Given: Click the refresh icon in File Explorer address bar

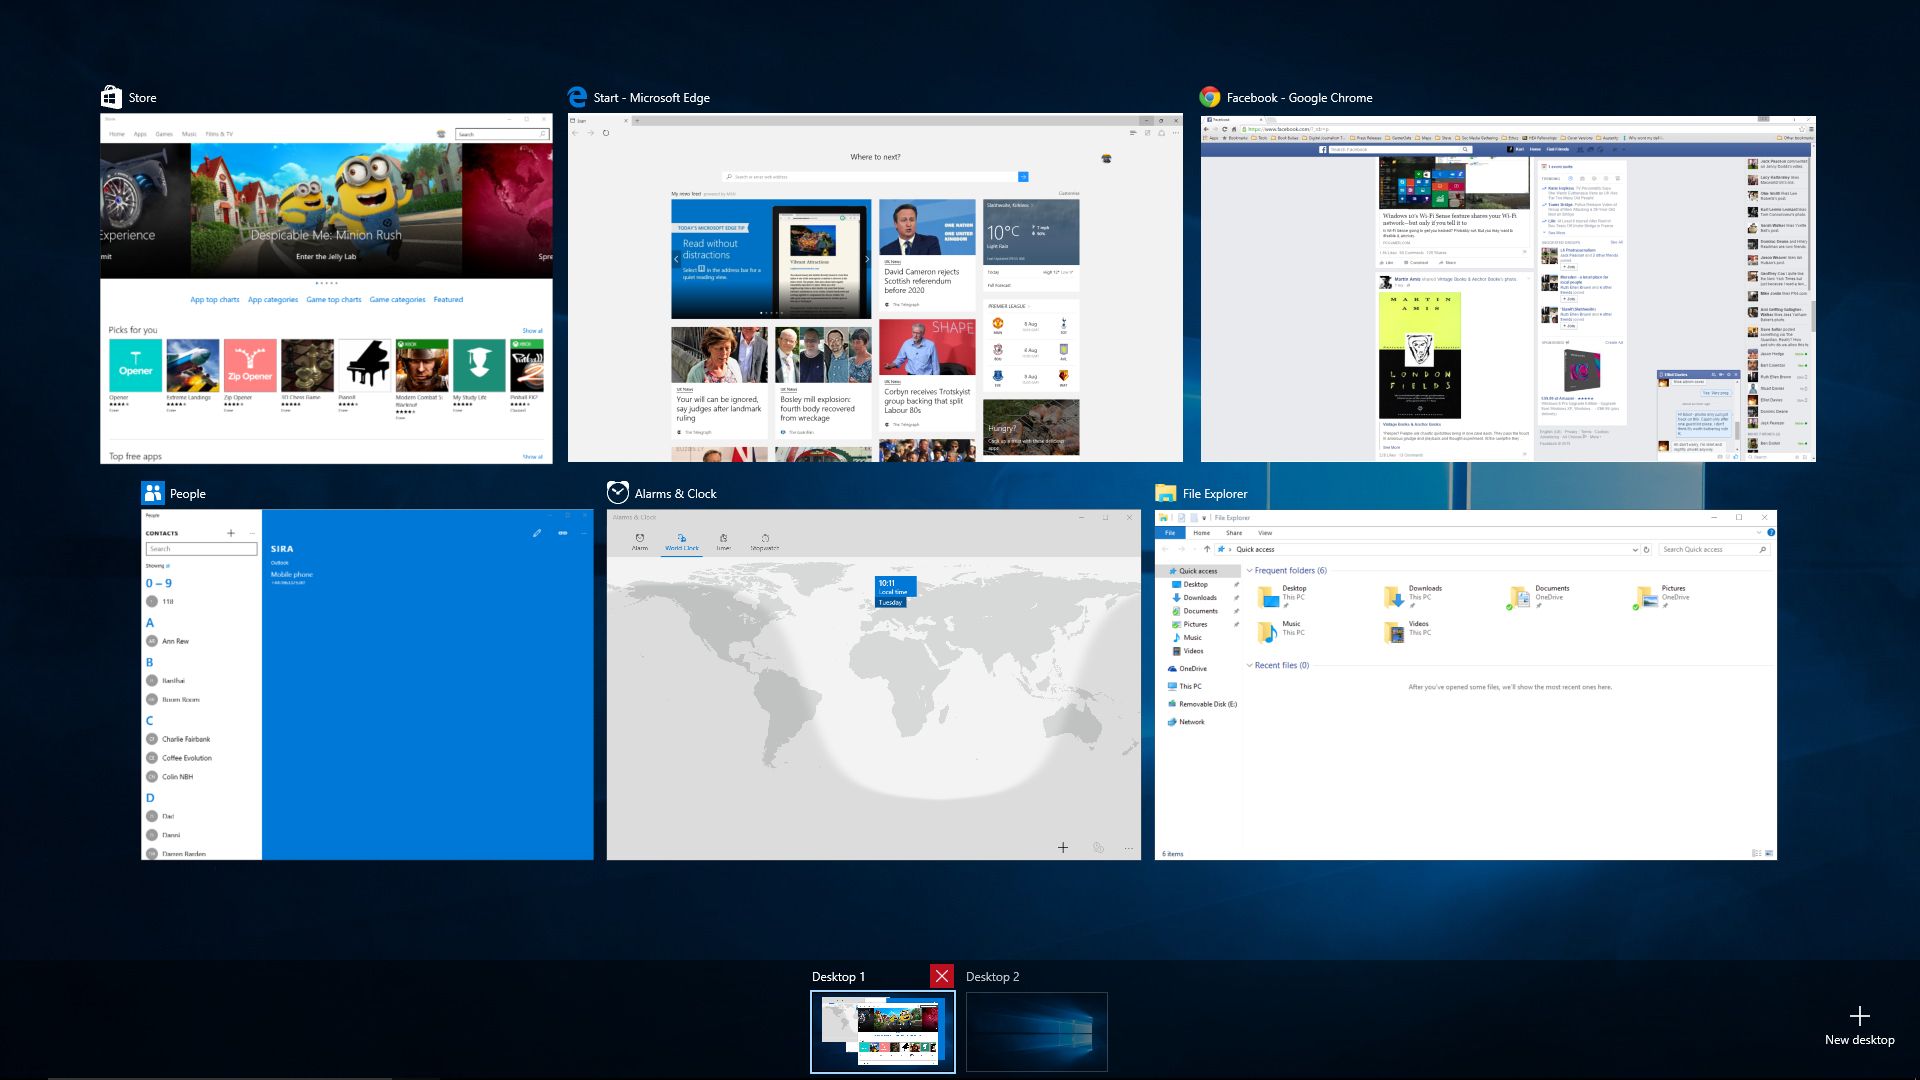Looking at the screenshot, I should point(1646,549).
